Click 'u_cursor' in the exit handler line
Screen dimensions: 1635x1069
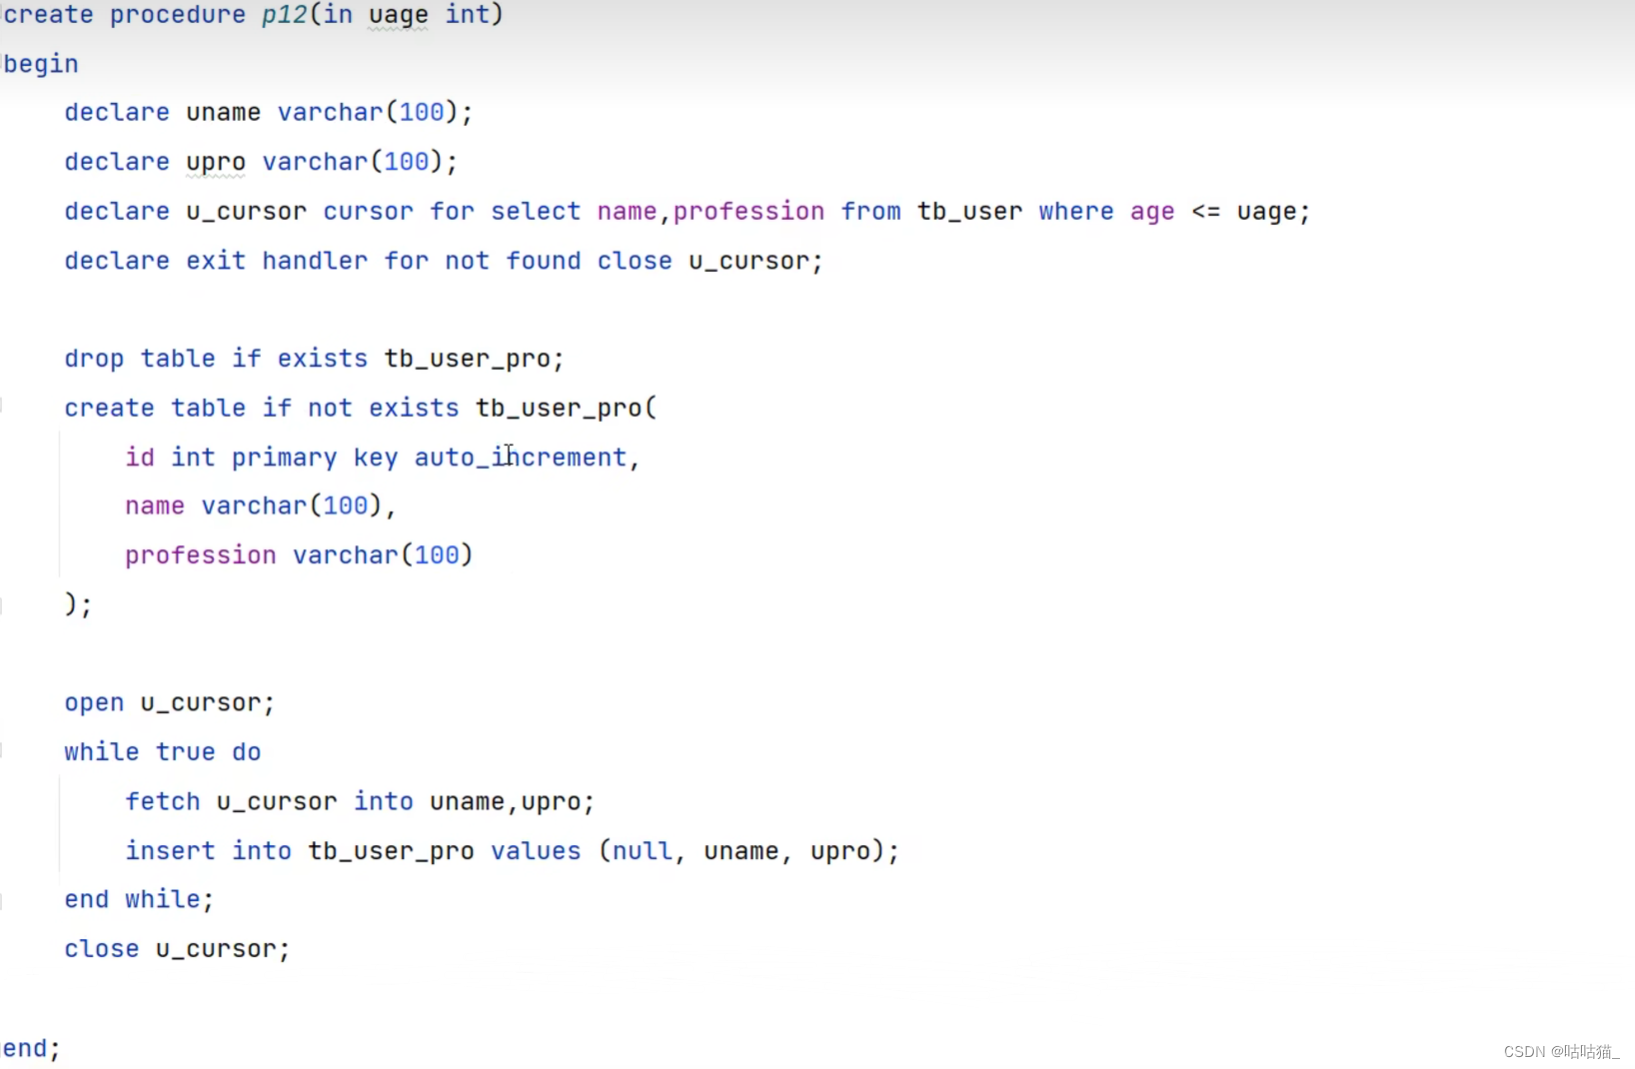(x=749, y=261)
